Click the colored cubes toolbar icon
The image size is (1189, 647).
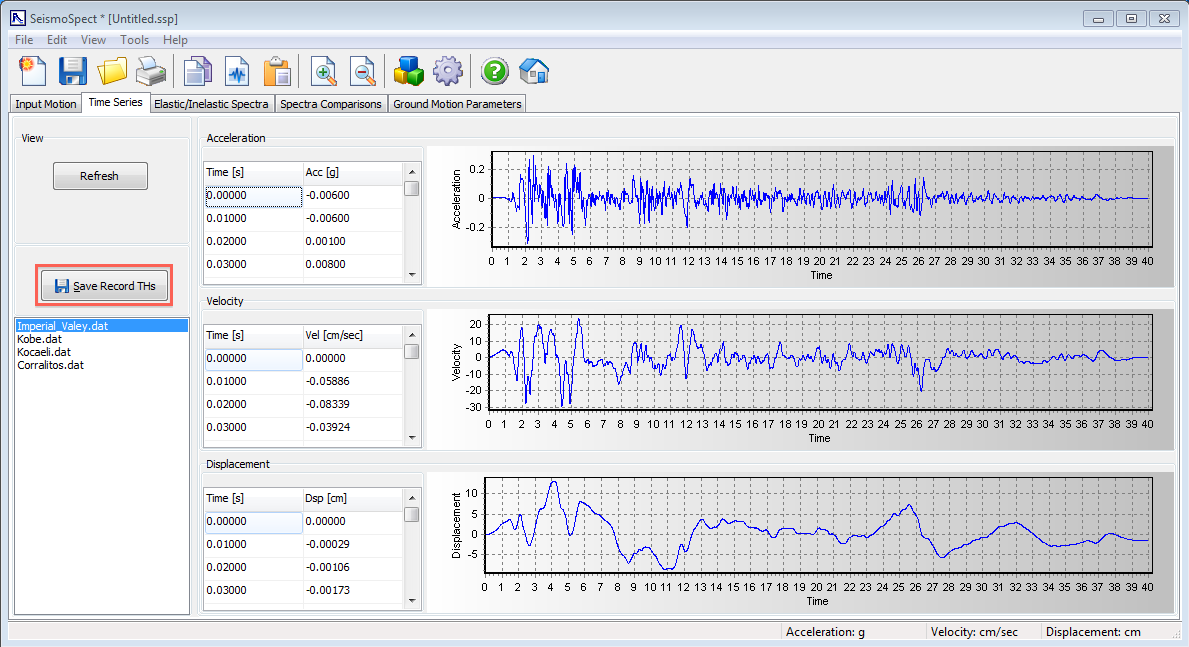click(x=408, y=71)
